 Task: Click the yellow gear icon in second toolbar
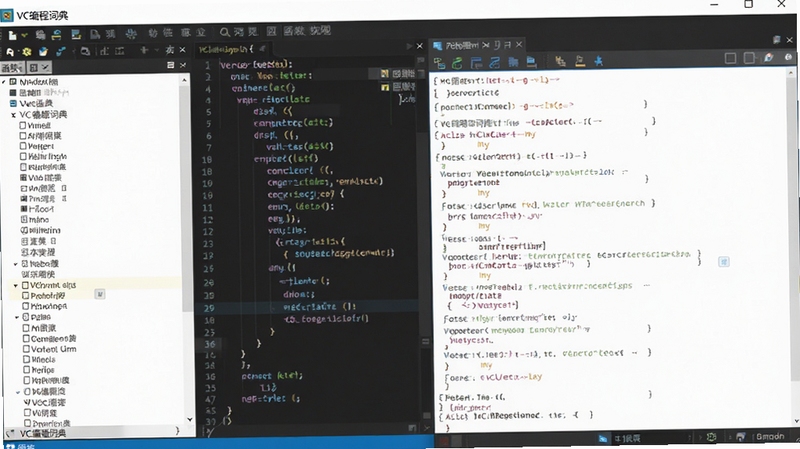tap(27, 52)
